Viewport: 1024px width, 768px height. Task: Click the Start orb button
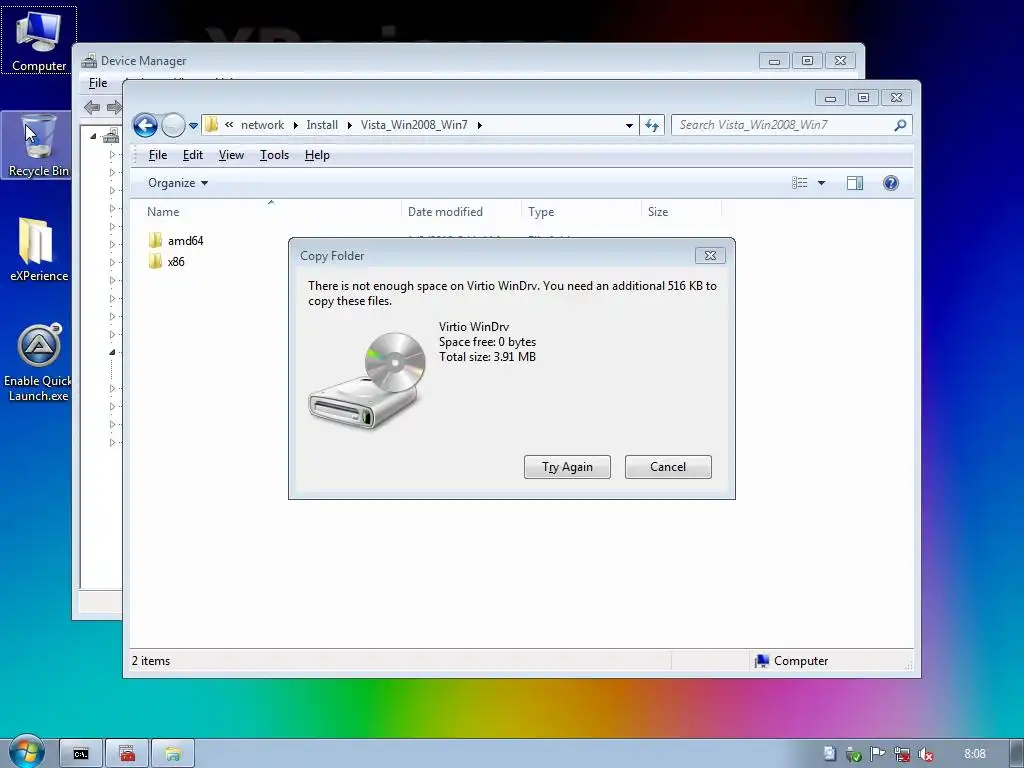26,752
